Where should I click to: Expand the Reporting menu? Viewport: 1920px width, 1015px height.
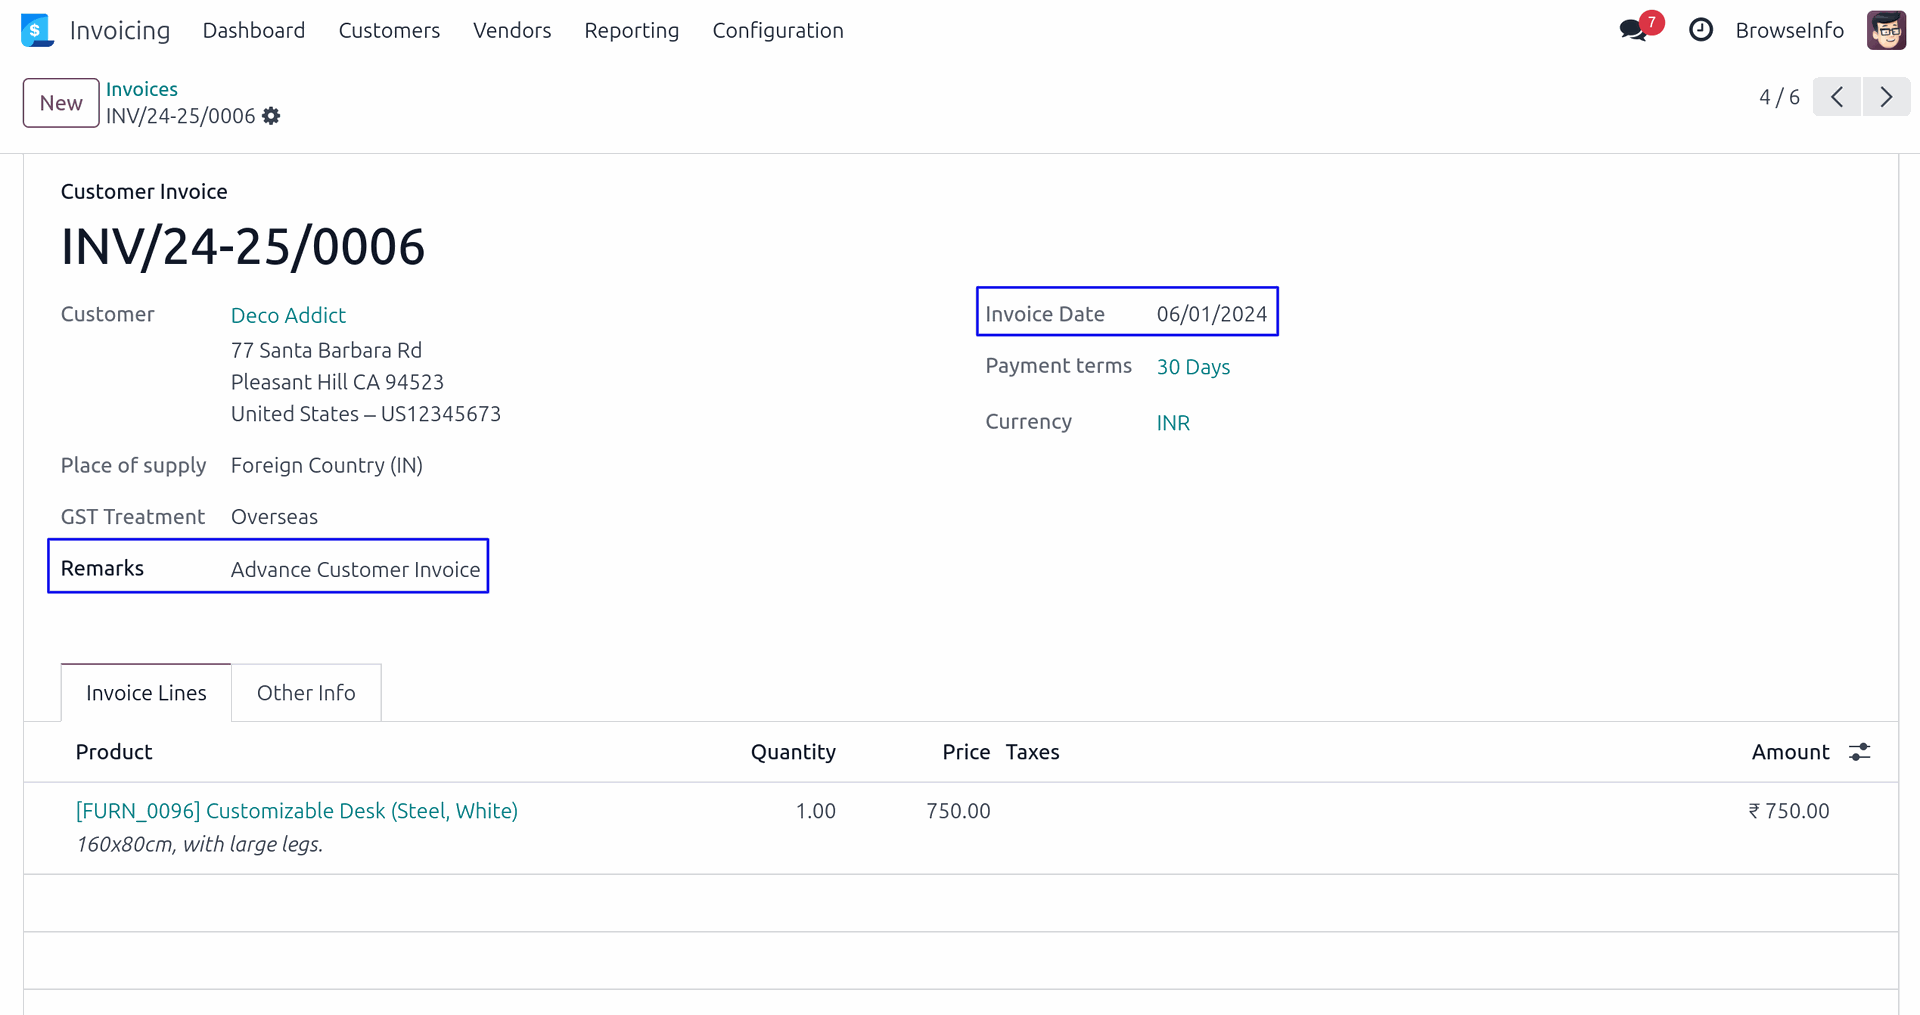[x=631, y=30]
